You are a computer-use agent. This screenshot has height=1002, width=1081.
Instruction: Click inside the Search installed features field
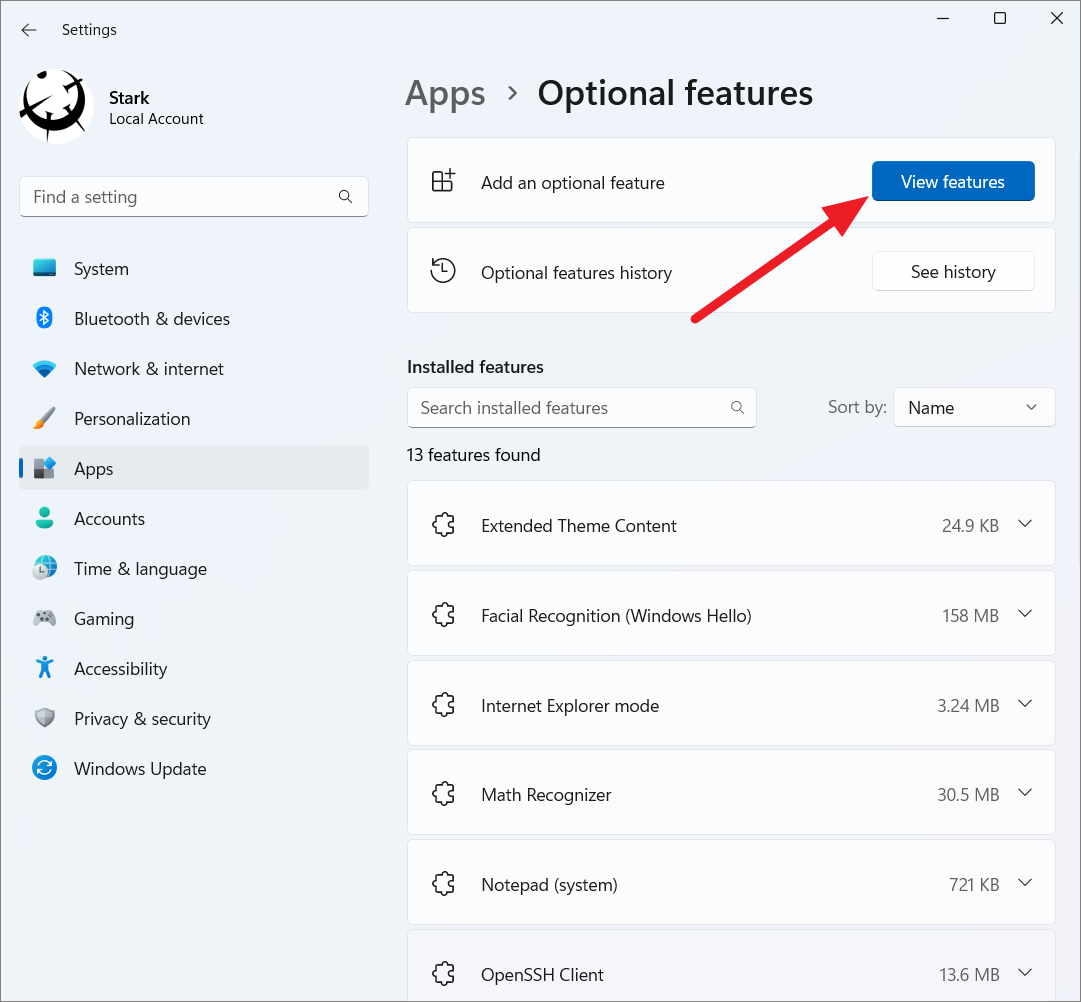point(560,407)
